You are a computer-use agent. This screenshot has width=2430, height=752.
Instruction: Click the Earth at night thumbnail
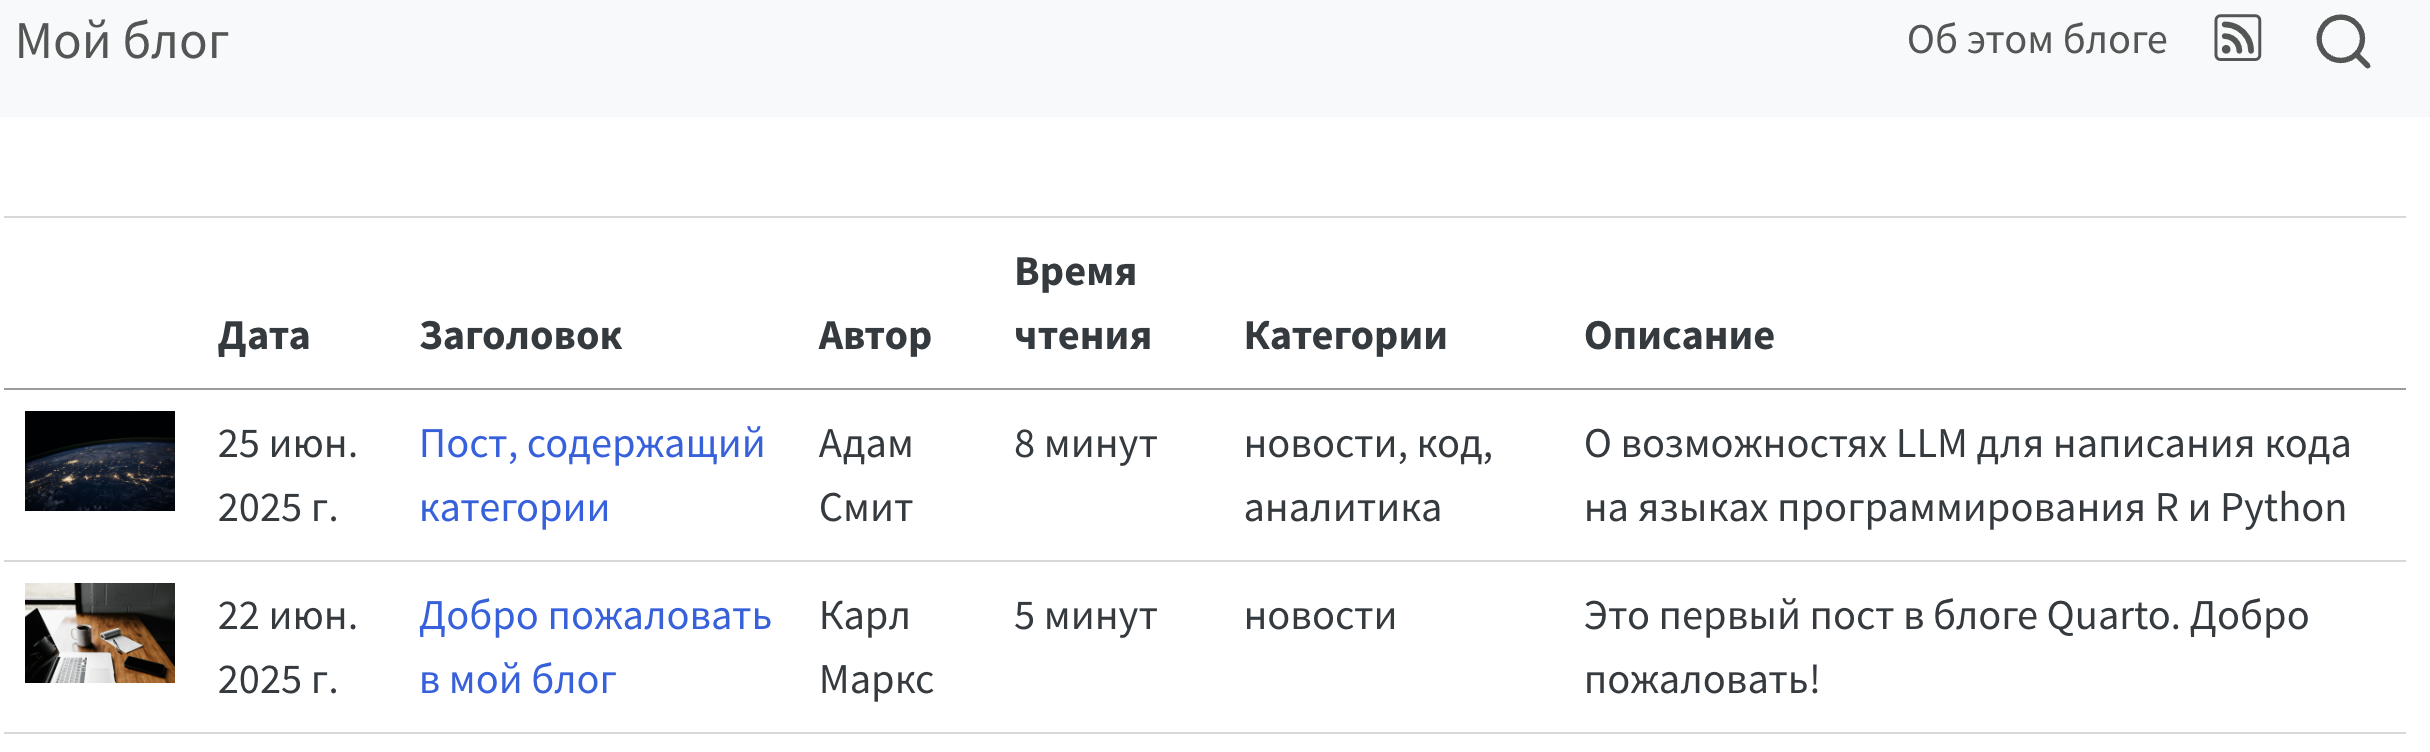100,461
